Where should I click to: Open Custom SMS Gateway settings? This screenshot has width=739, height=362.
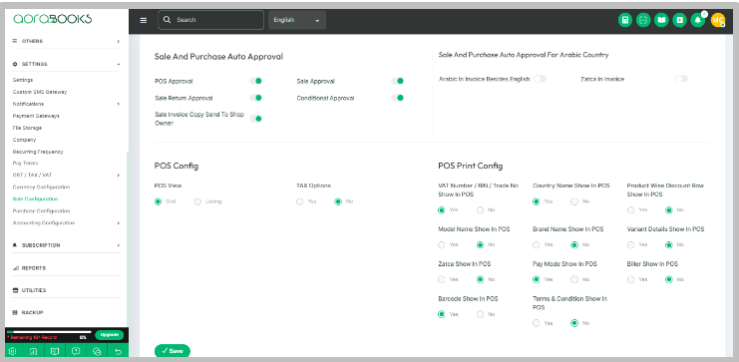click(x=40, y=92)
